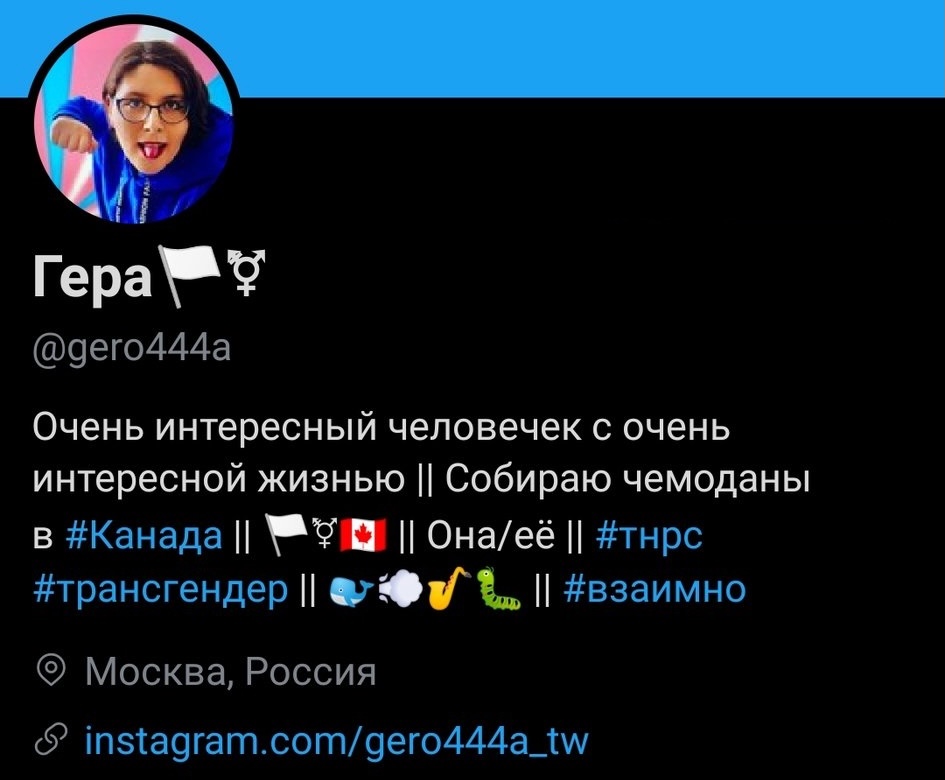Click the blue header banner
This screenshot has width=945, height=780.
point(591,48)
